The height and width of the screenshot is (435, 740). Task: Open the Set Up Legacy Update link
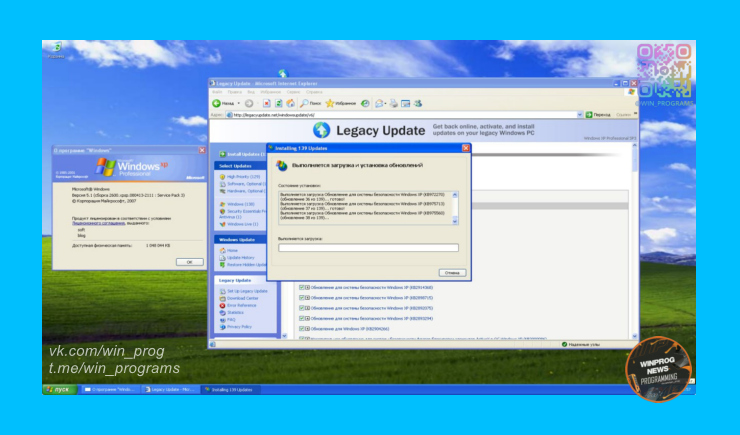click(247, 291)
